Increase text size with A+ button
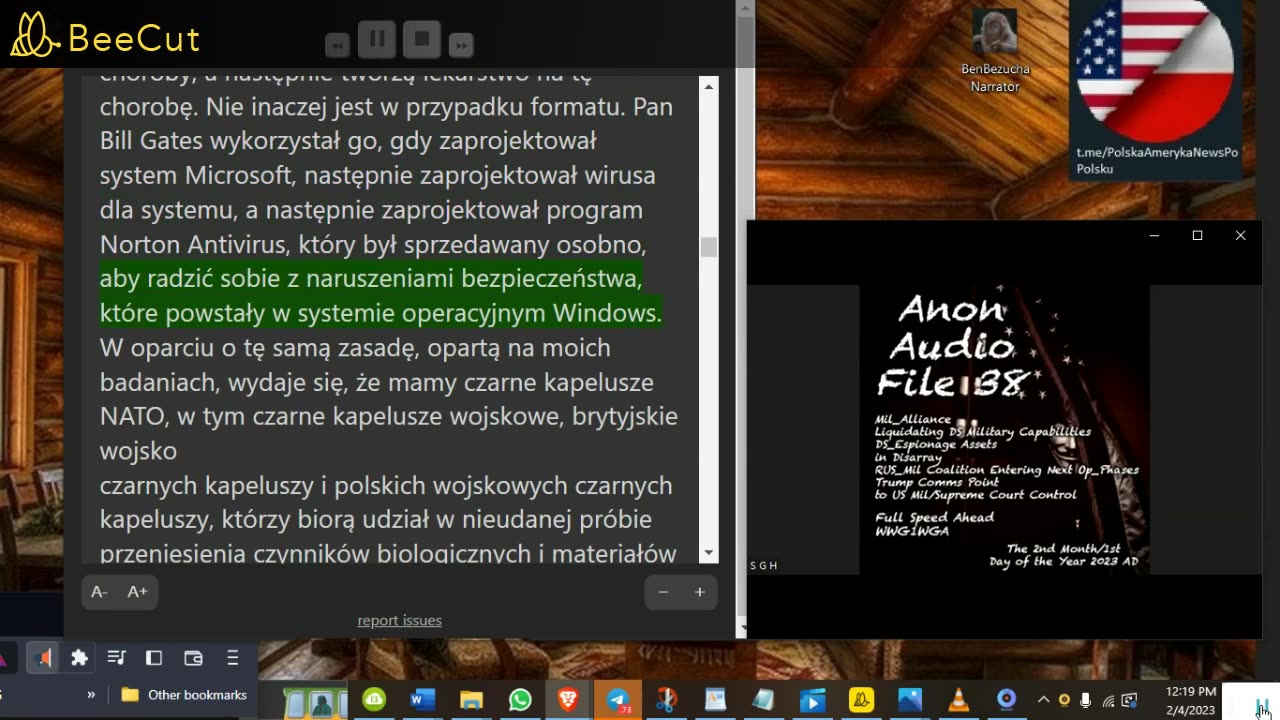 138,592
